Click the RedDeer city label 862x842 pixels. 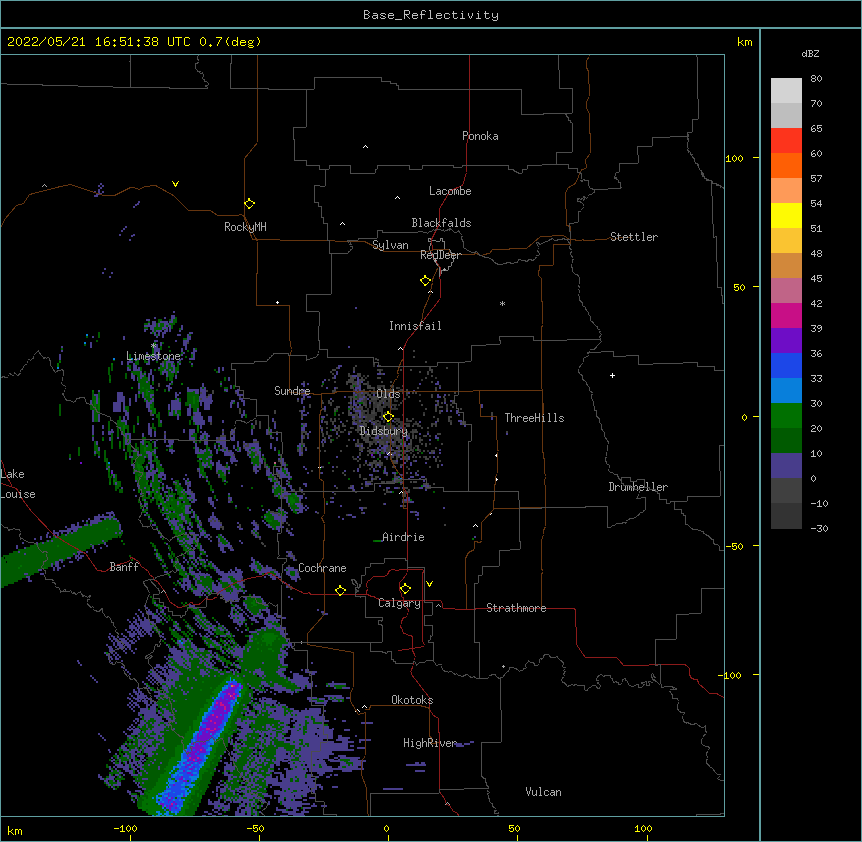click(x=440, y=255)
